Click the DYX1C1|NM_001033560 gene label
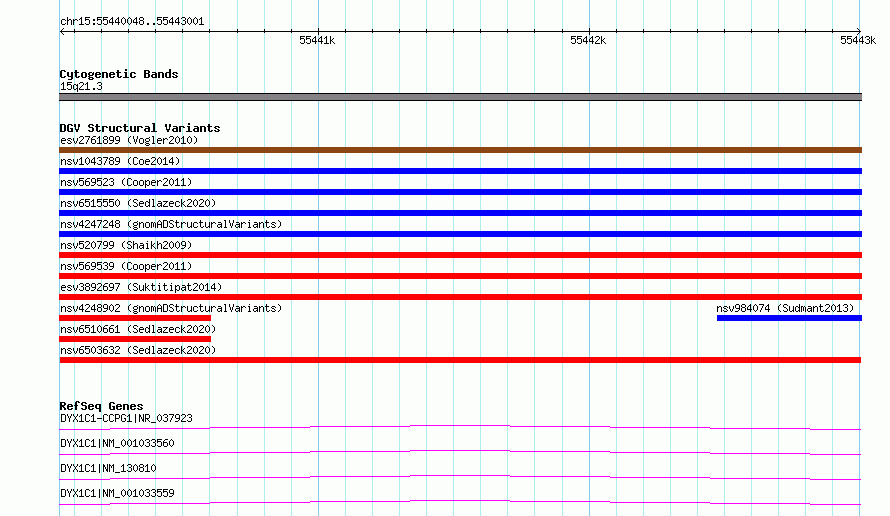 [x=117, y=443]
